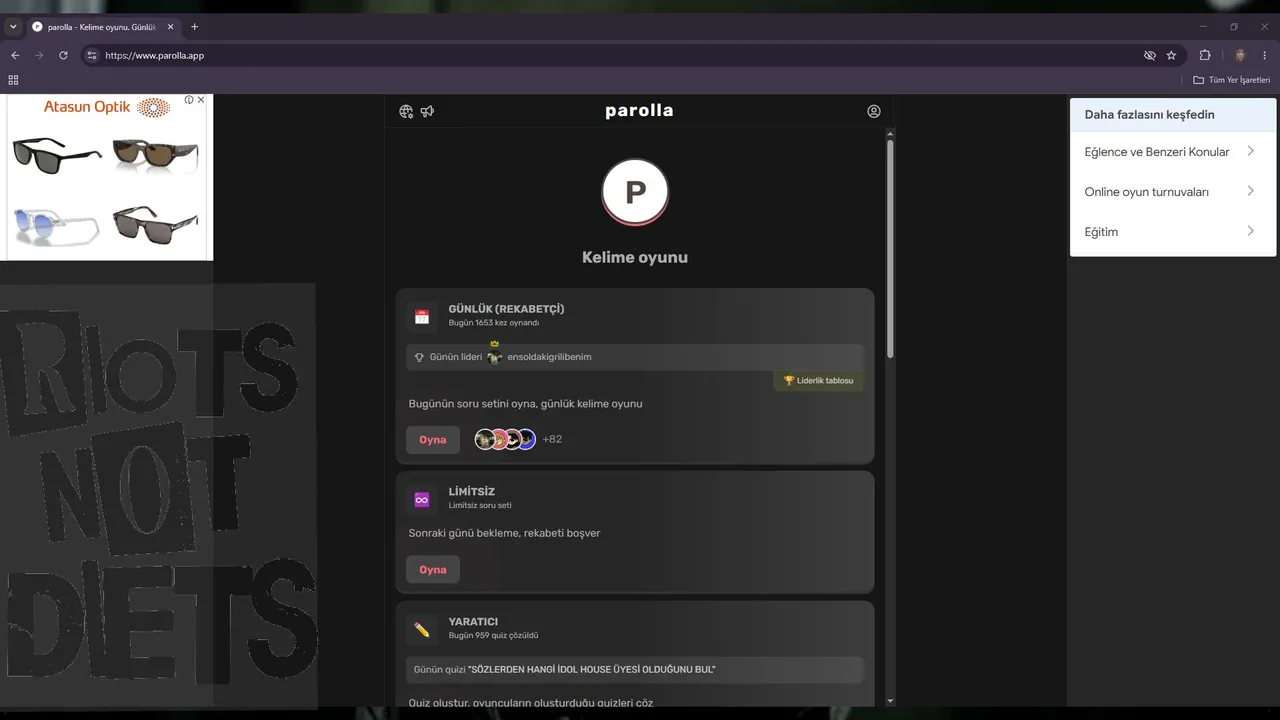The image size is (1280, 720).
Task: Click the ad info icon on Atasun Optik ad
Action: click(x=189, y=100)
